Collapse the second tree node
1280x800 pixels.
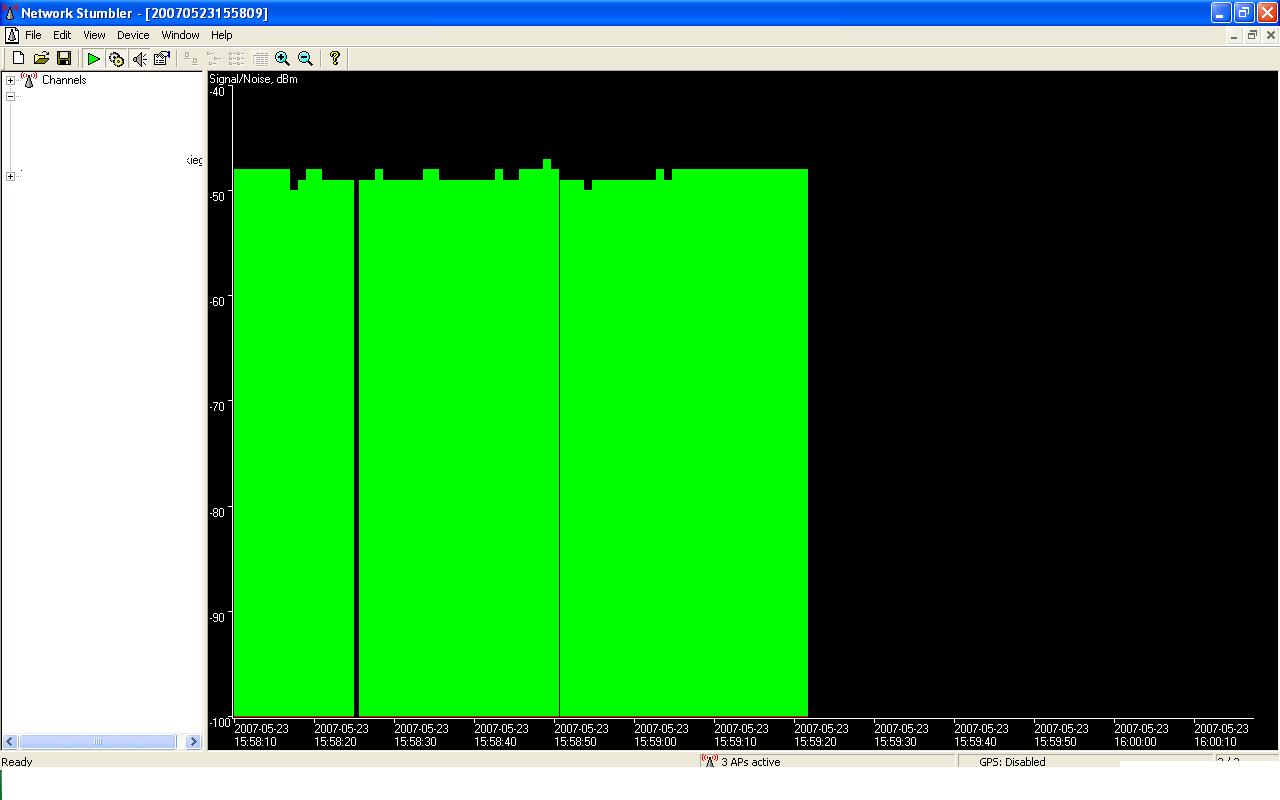[x=10, y=97]
